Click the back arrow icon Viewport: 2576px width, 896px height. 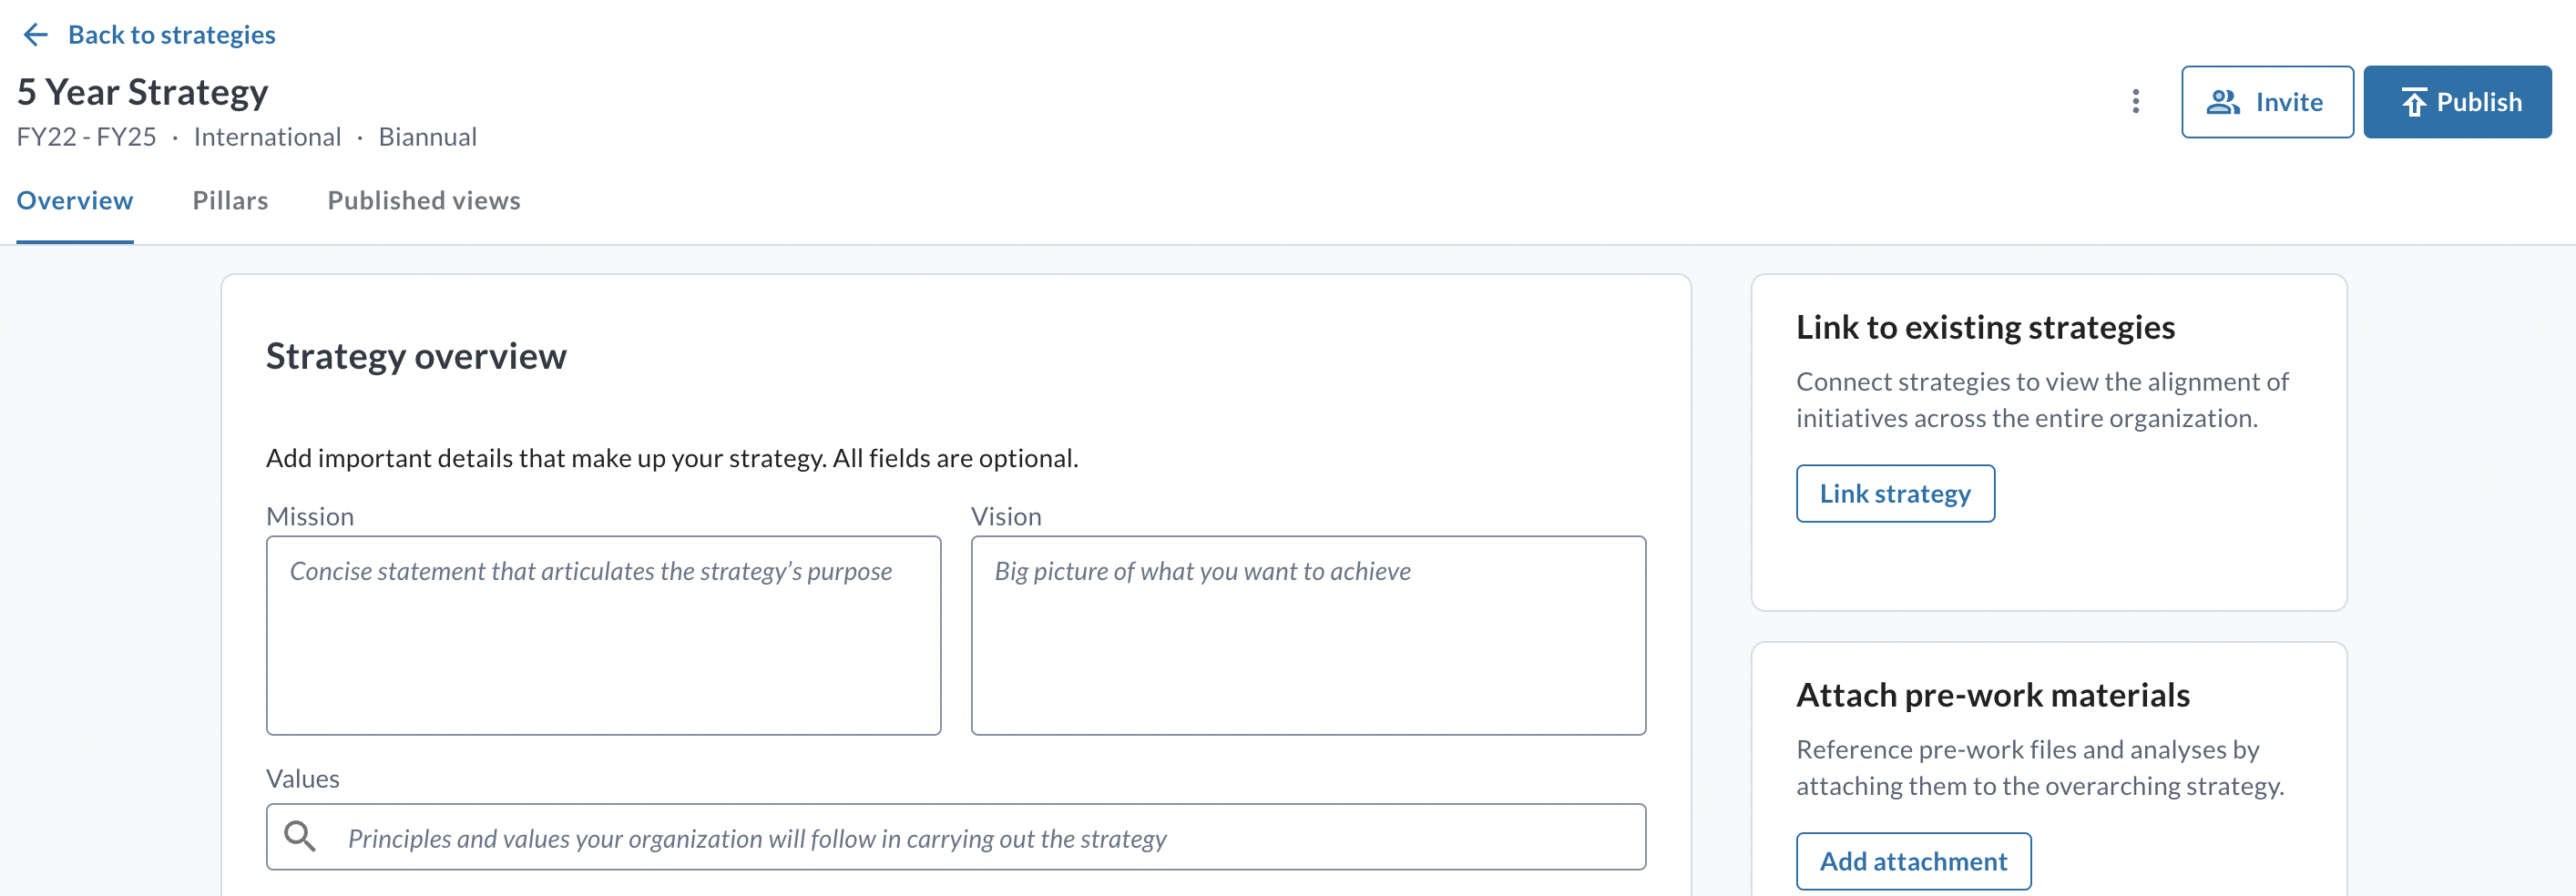[35, 35]
